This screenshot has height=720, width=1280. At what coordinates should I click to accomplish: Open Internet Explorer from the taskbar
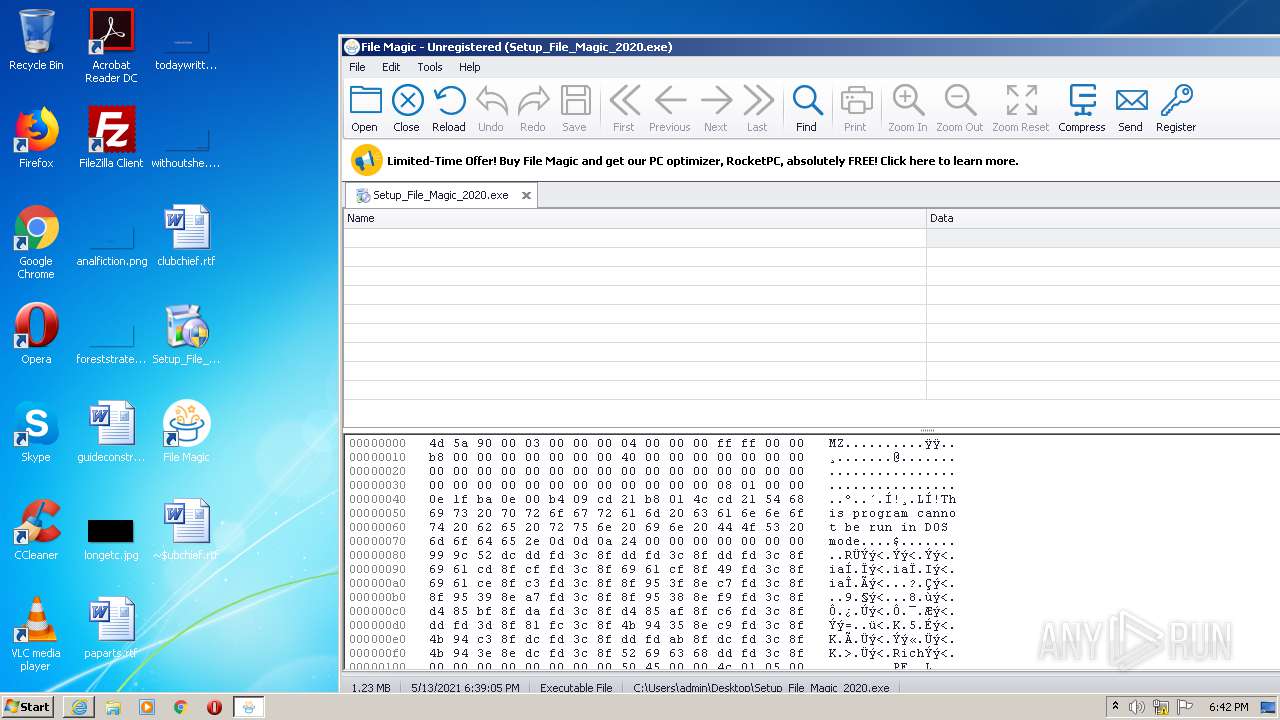79,707
